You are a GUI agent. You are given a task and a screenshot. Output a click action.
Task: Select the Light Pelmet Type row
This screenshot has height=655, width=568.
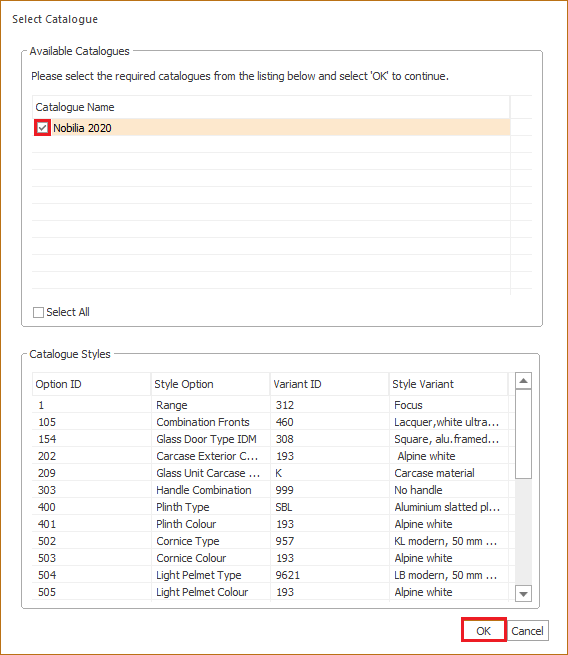click(270, 575)
